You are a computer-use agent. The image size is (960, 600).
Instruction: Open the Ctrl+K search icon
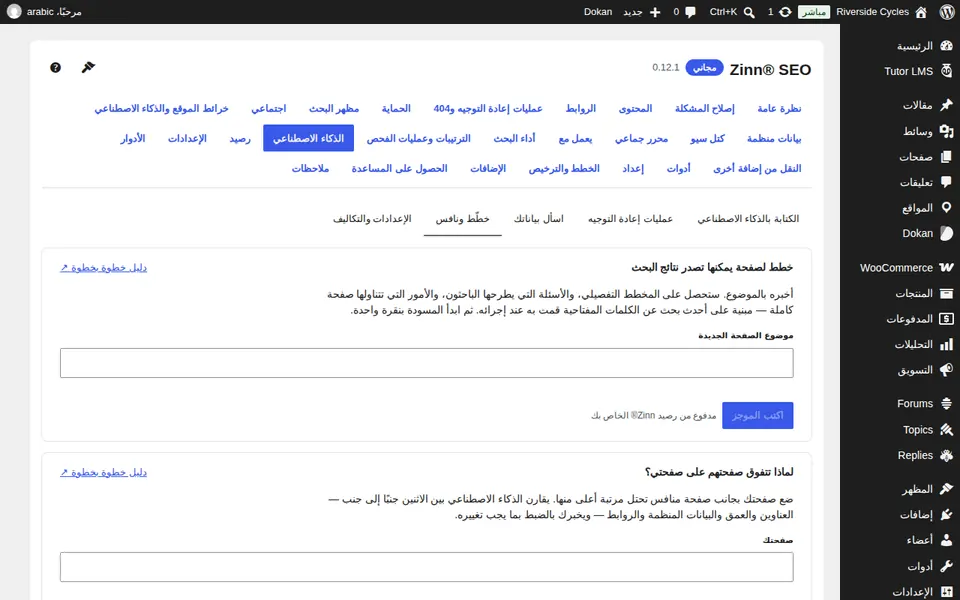[749, 12]
